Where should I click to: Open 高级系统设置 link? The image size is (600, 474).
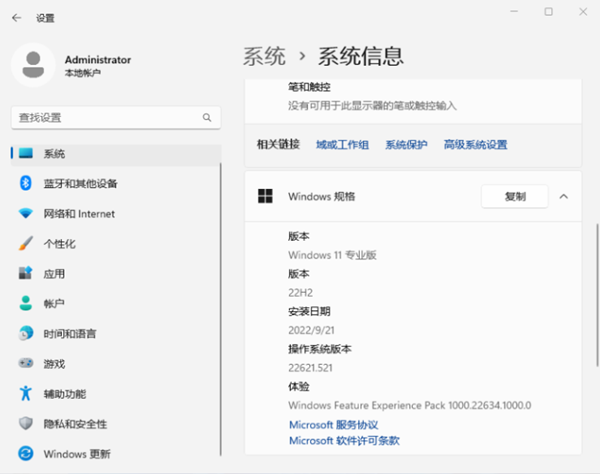click(475, 145)
